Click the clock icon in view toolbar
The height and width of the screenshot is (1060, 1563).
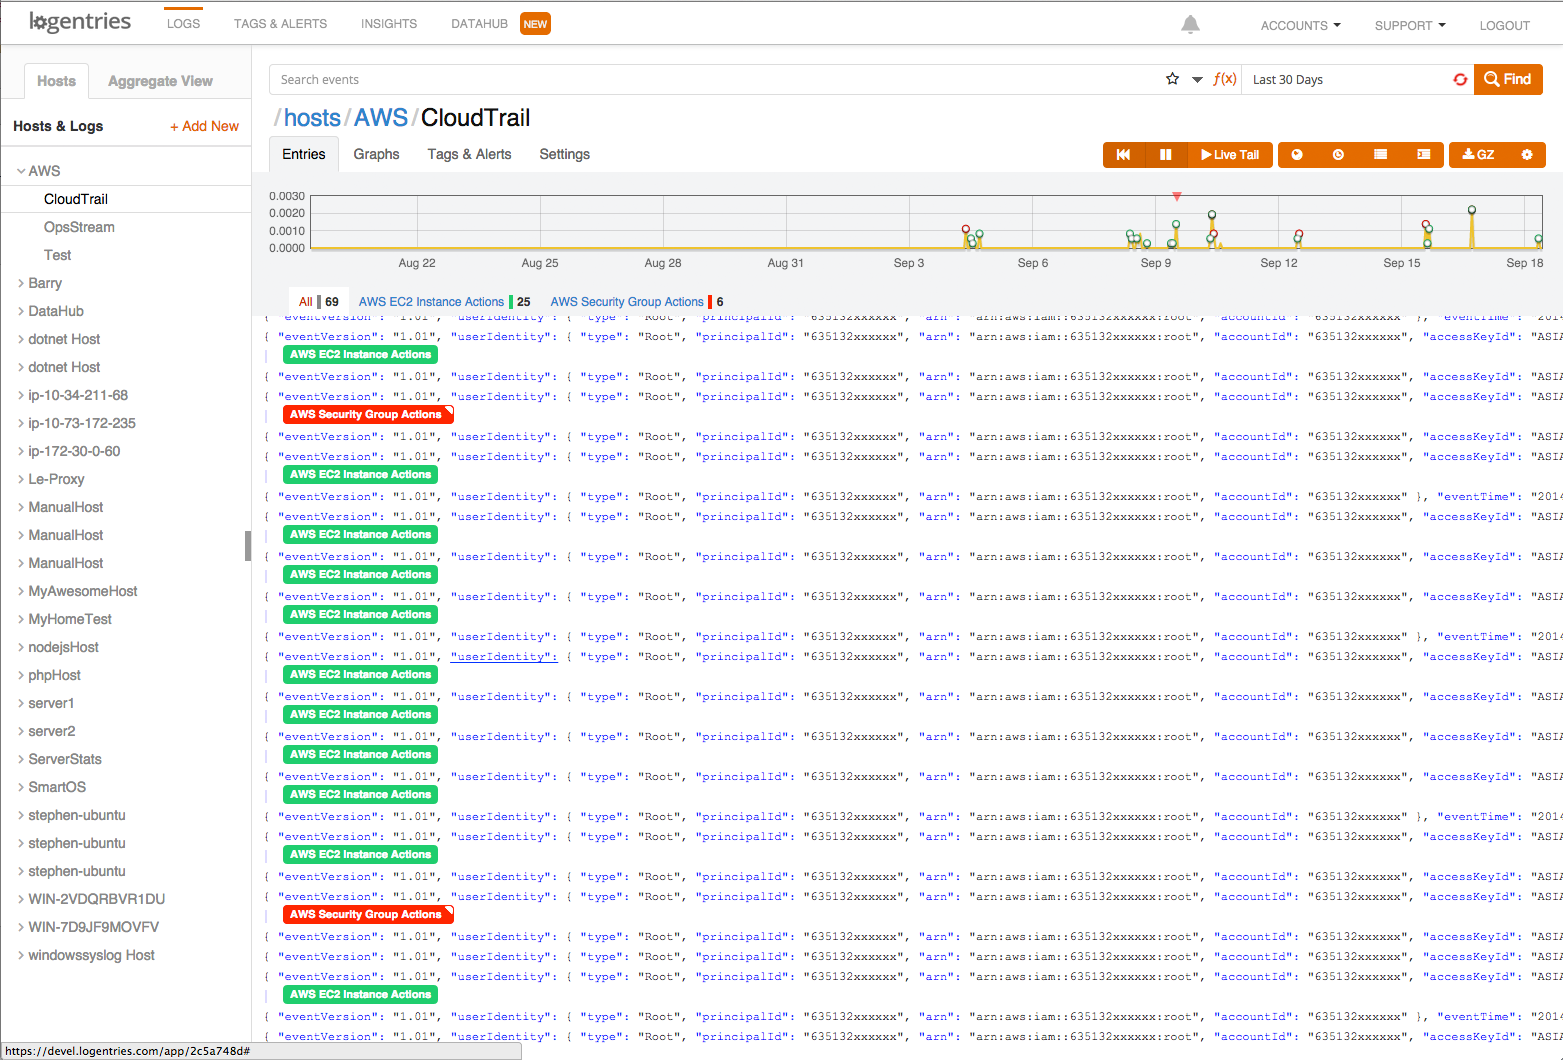click(1338, 155)
